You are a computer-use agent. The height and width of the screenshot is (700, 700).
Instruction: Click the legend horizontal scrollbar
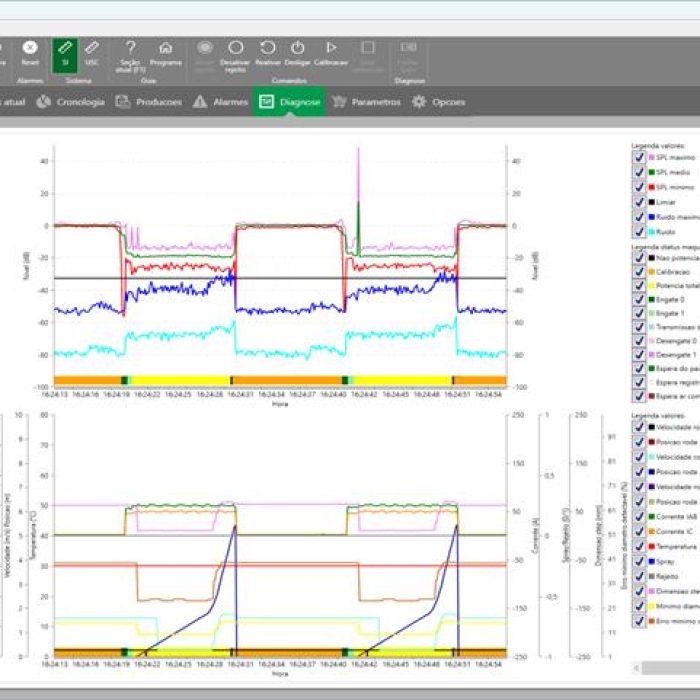668,667
